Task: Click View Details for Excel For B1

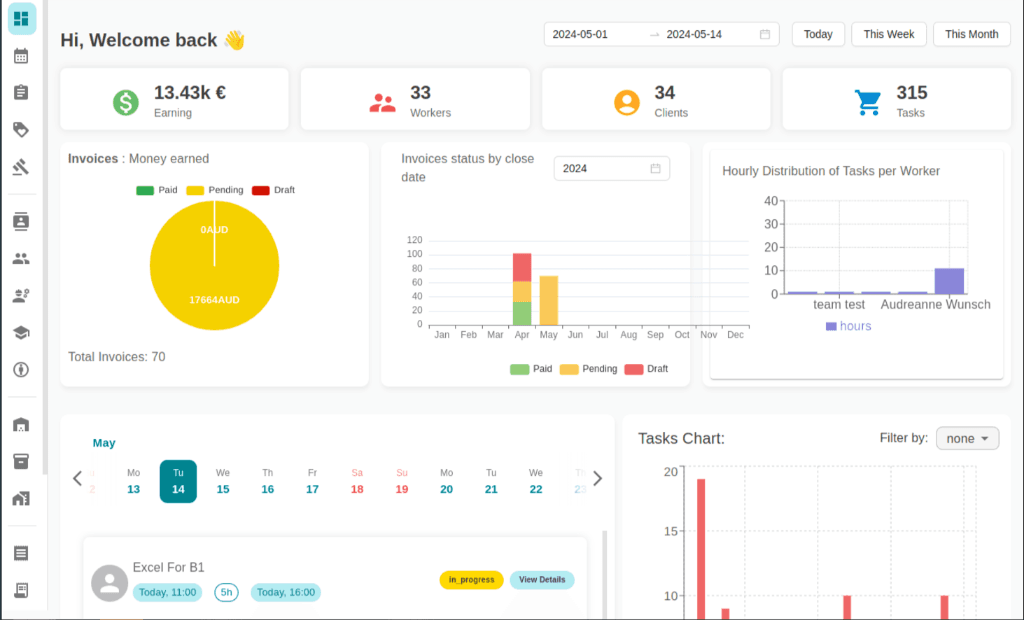Action: (x=542, y=580)
